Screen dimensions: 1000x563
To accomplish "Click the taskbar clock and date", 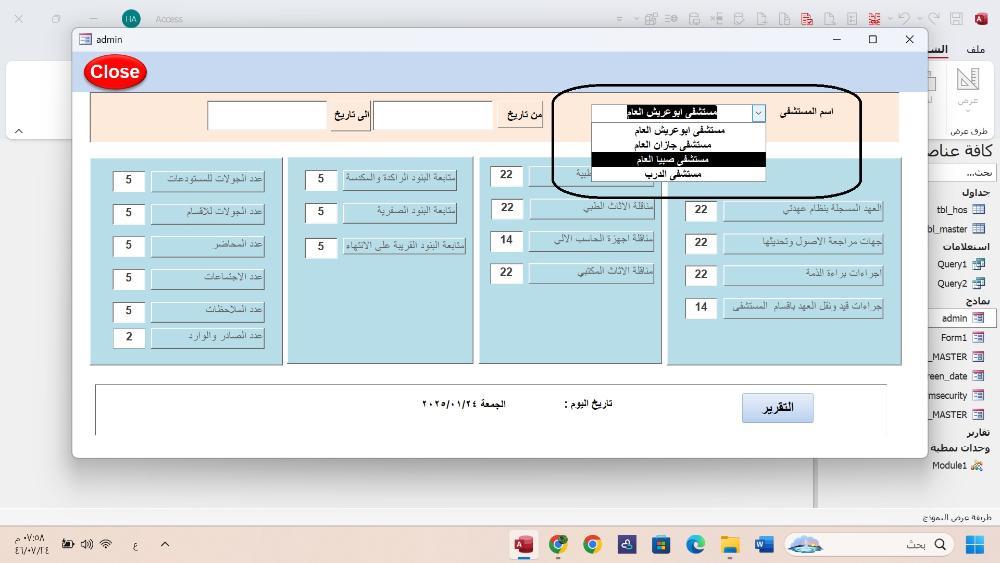I will (32, 544).
